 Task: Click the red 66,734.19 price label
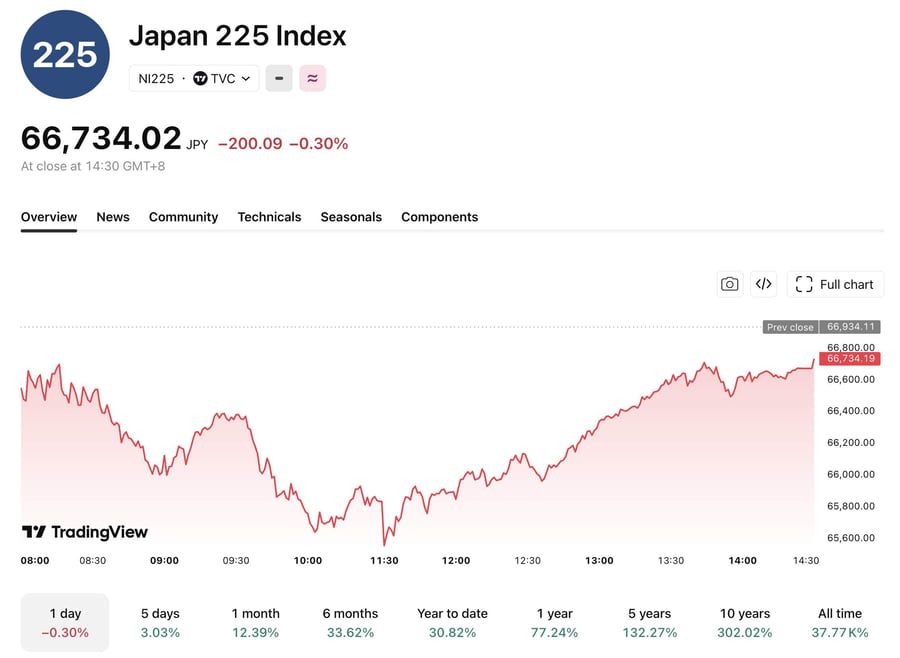coord(850,359)
